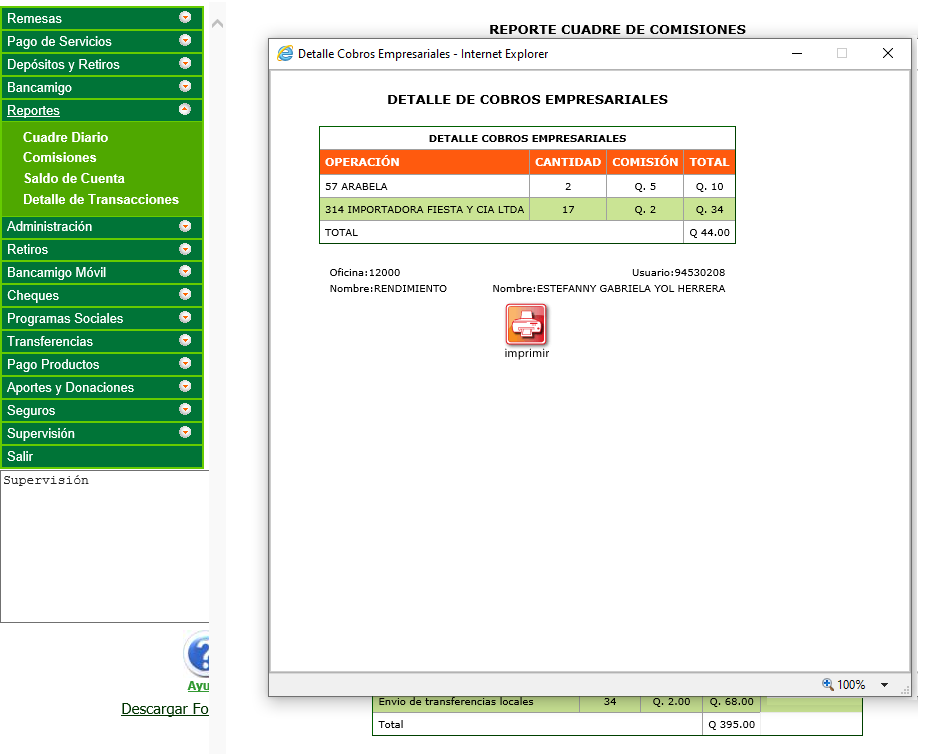Expand the Pago de Servicios arrow icon
The width and height of the screenshot is (943, 754).
tap(185, 41)
